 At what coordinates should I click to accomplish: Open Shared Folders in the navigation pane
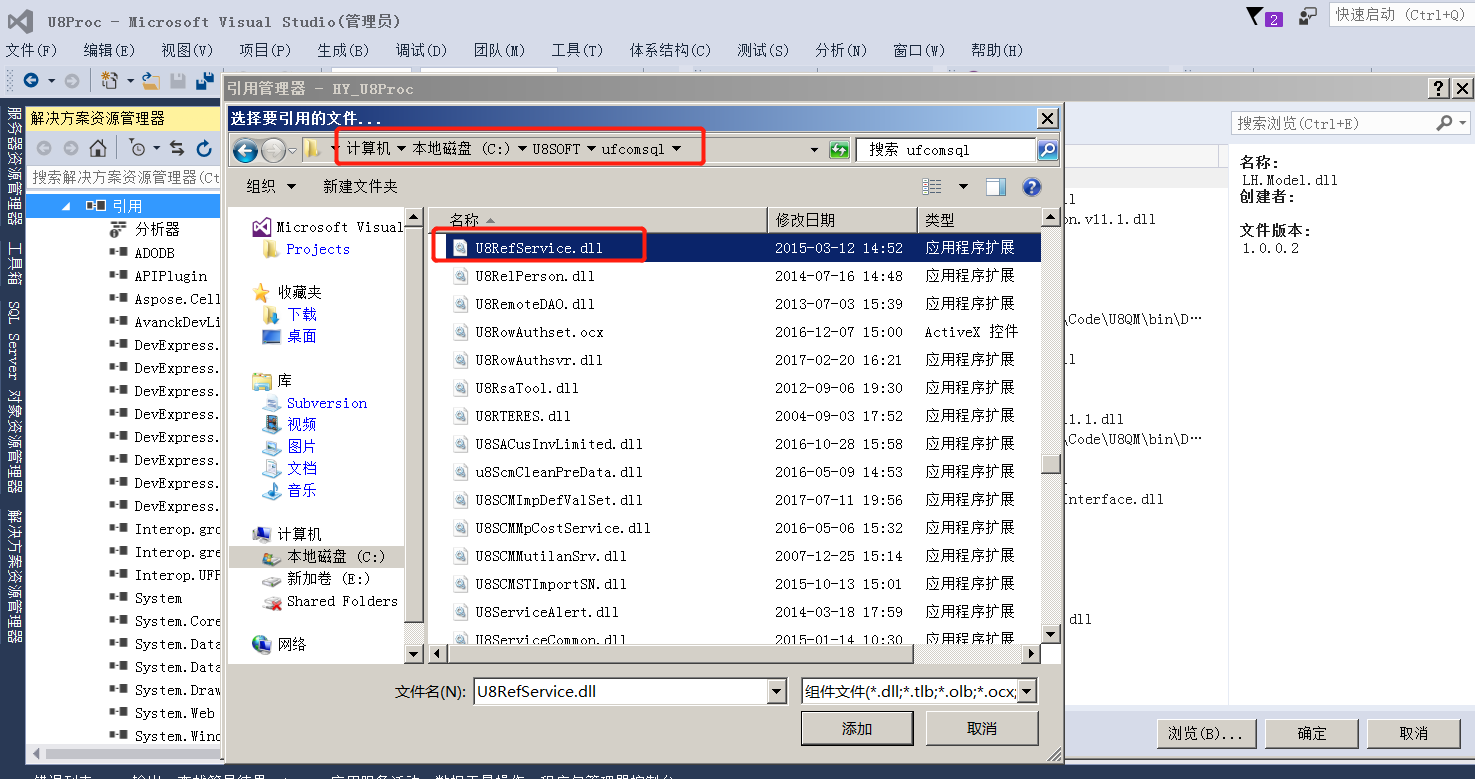342,601
